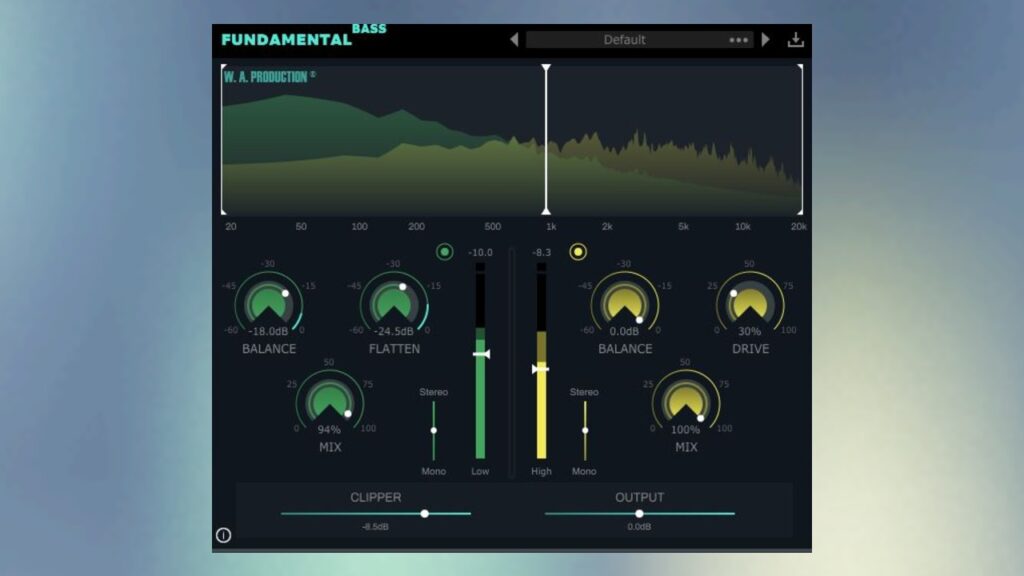Image resolution: width=1024 pixels, height=576 pixels.
Task: Click the W. A. Production logo
Action: click(x=265, y=75)
